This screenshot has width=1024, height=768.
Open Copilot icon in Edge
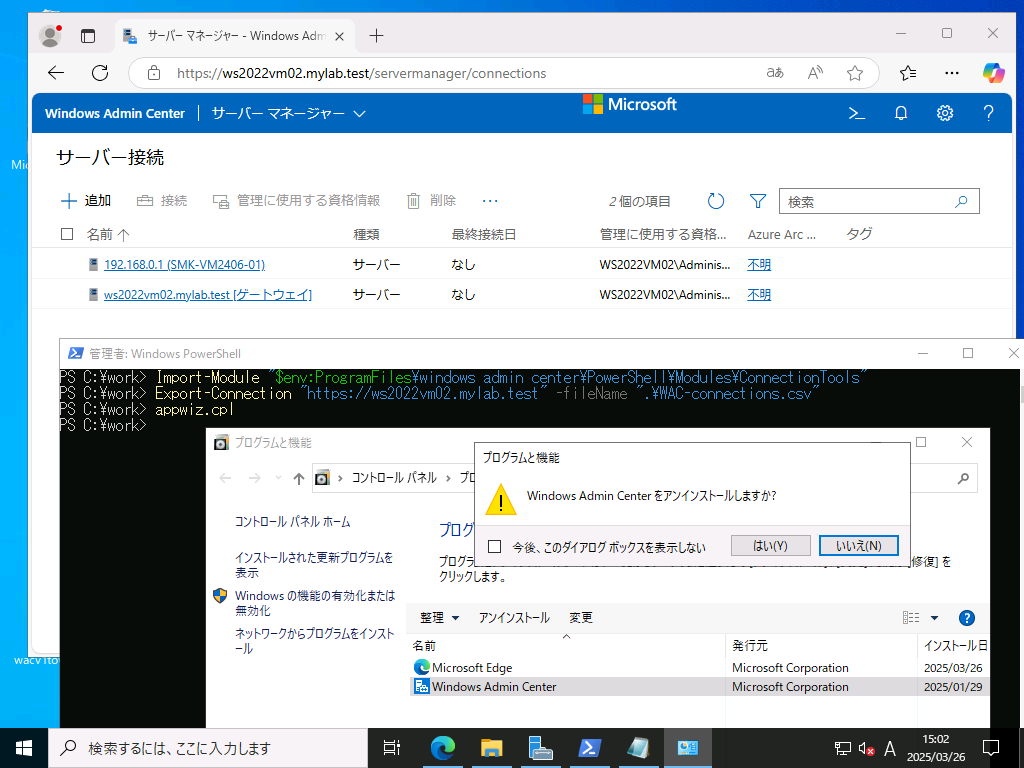coord(993,72)
